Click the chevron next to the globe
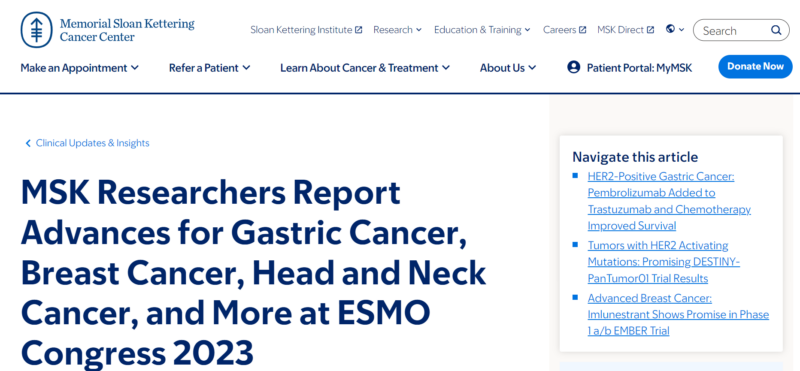Viewport: 800px width, 371px height. 682,30
